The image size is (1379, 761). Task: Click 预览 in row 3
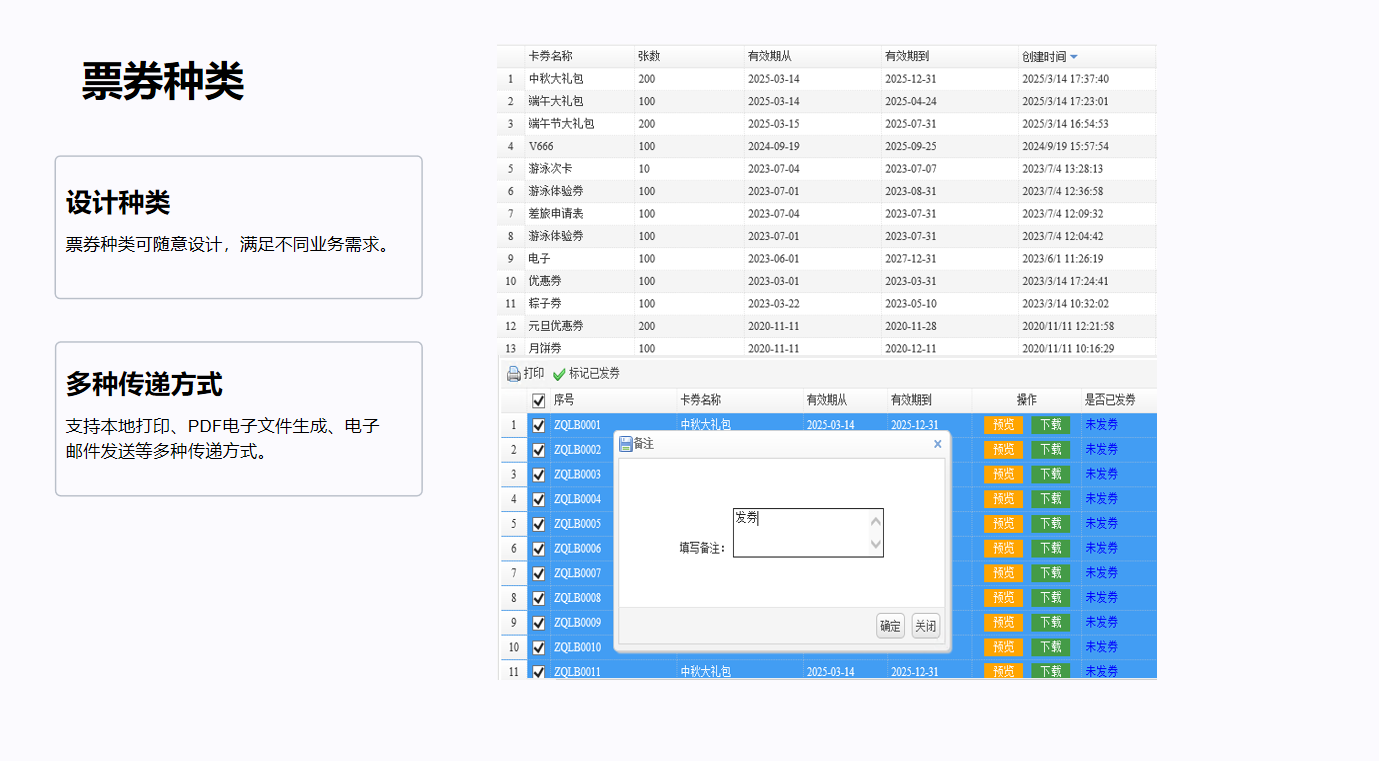click(1004, 474)
